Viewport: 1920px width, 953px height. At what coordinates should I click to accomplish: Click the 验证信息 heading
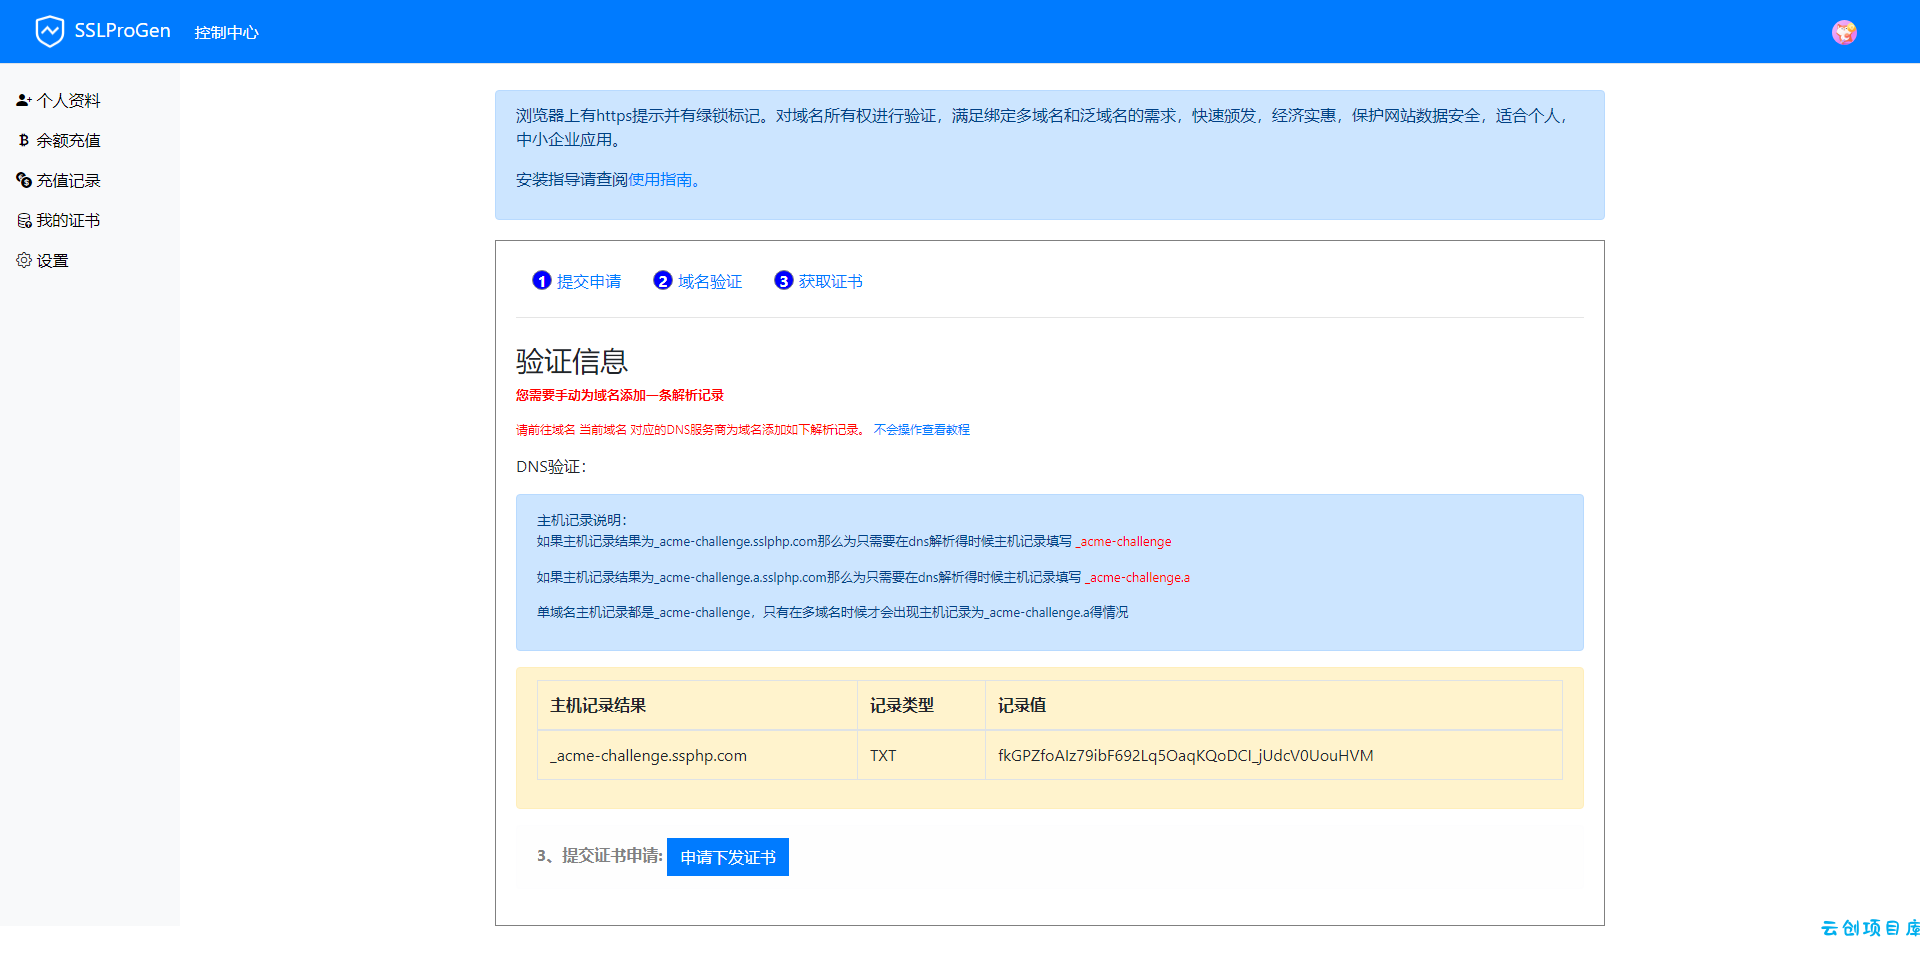coord(572,361)
